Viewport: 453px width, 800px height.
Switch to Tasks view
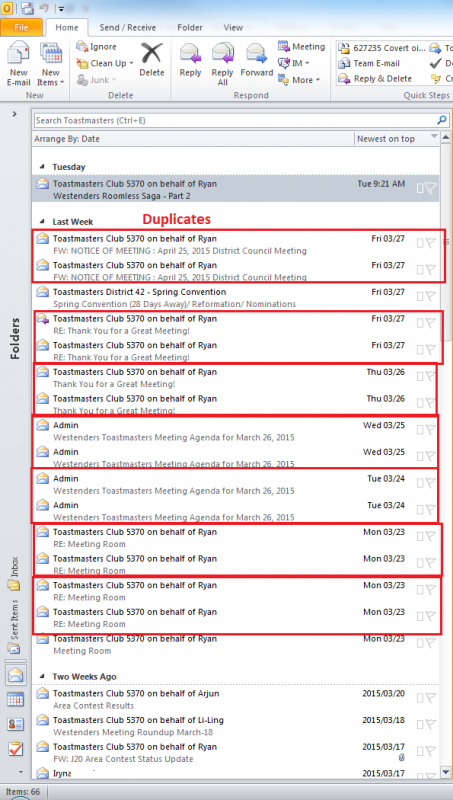click(x=15, y=748)
